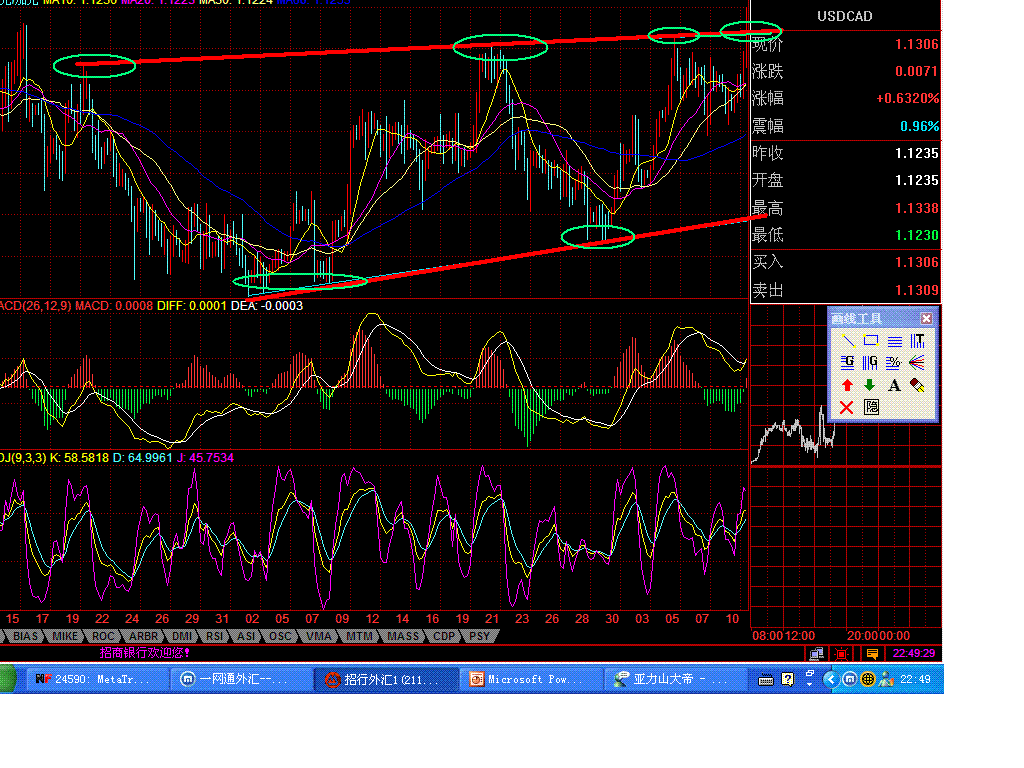This screenshot has width=1024, height=768.
Task: Click the 卖出 ask value 1.1309
Action: pos(916,290)
